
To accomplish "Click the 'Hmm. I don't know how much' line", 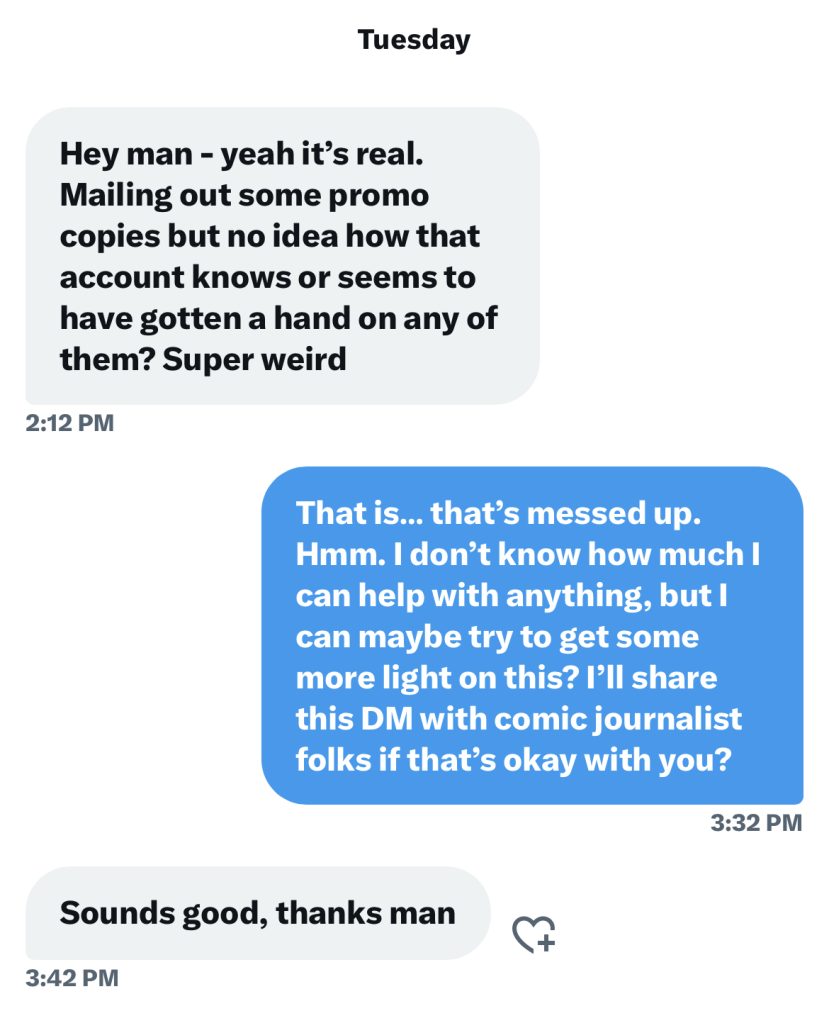I will click(x=527, y=554).
